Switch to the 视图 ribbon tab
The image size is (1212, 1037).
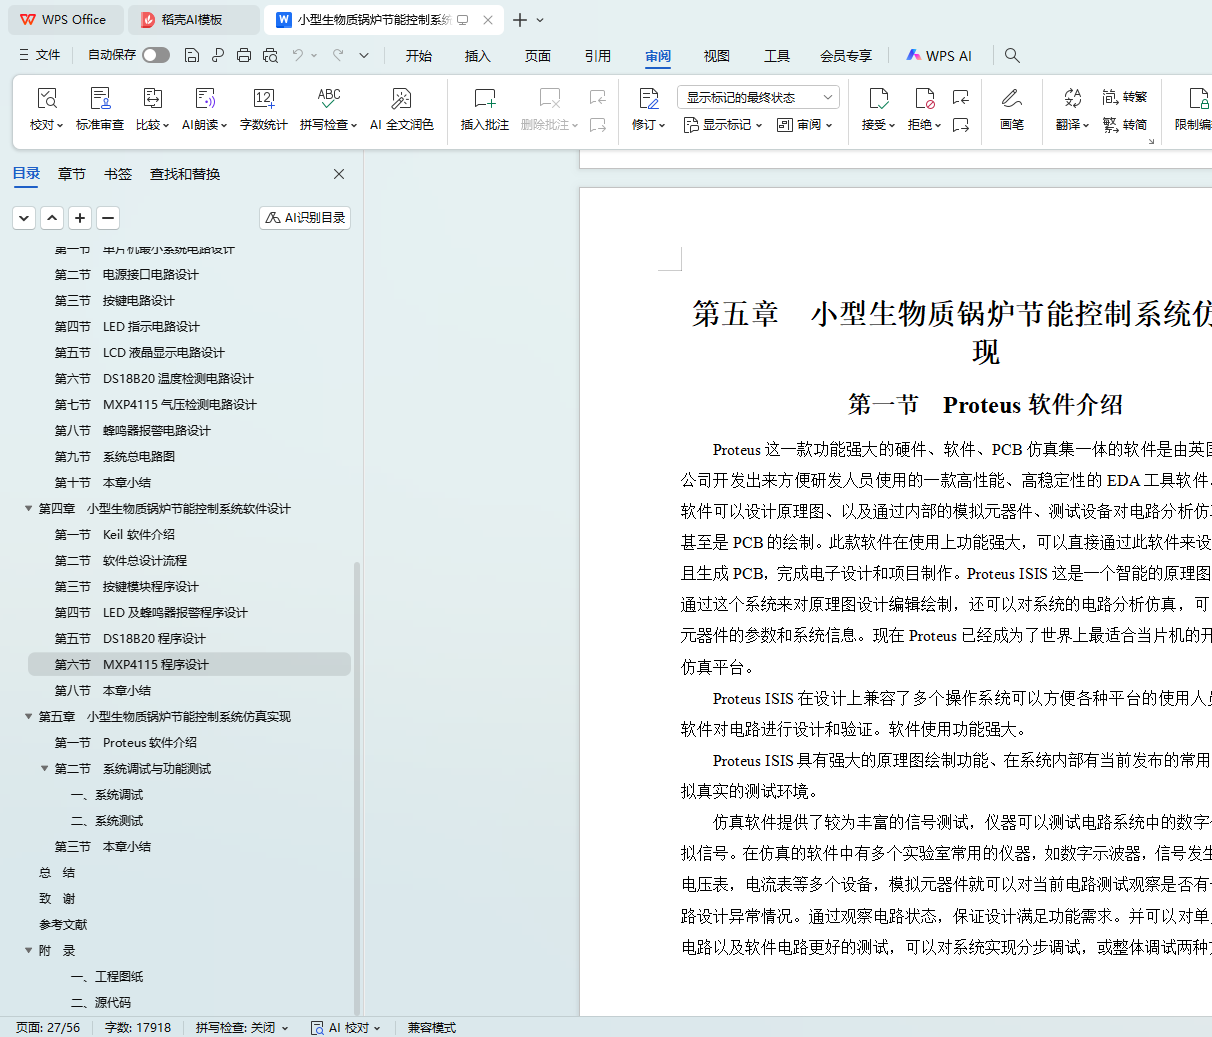pyautogui.click(x=716, y=56)
